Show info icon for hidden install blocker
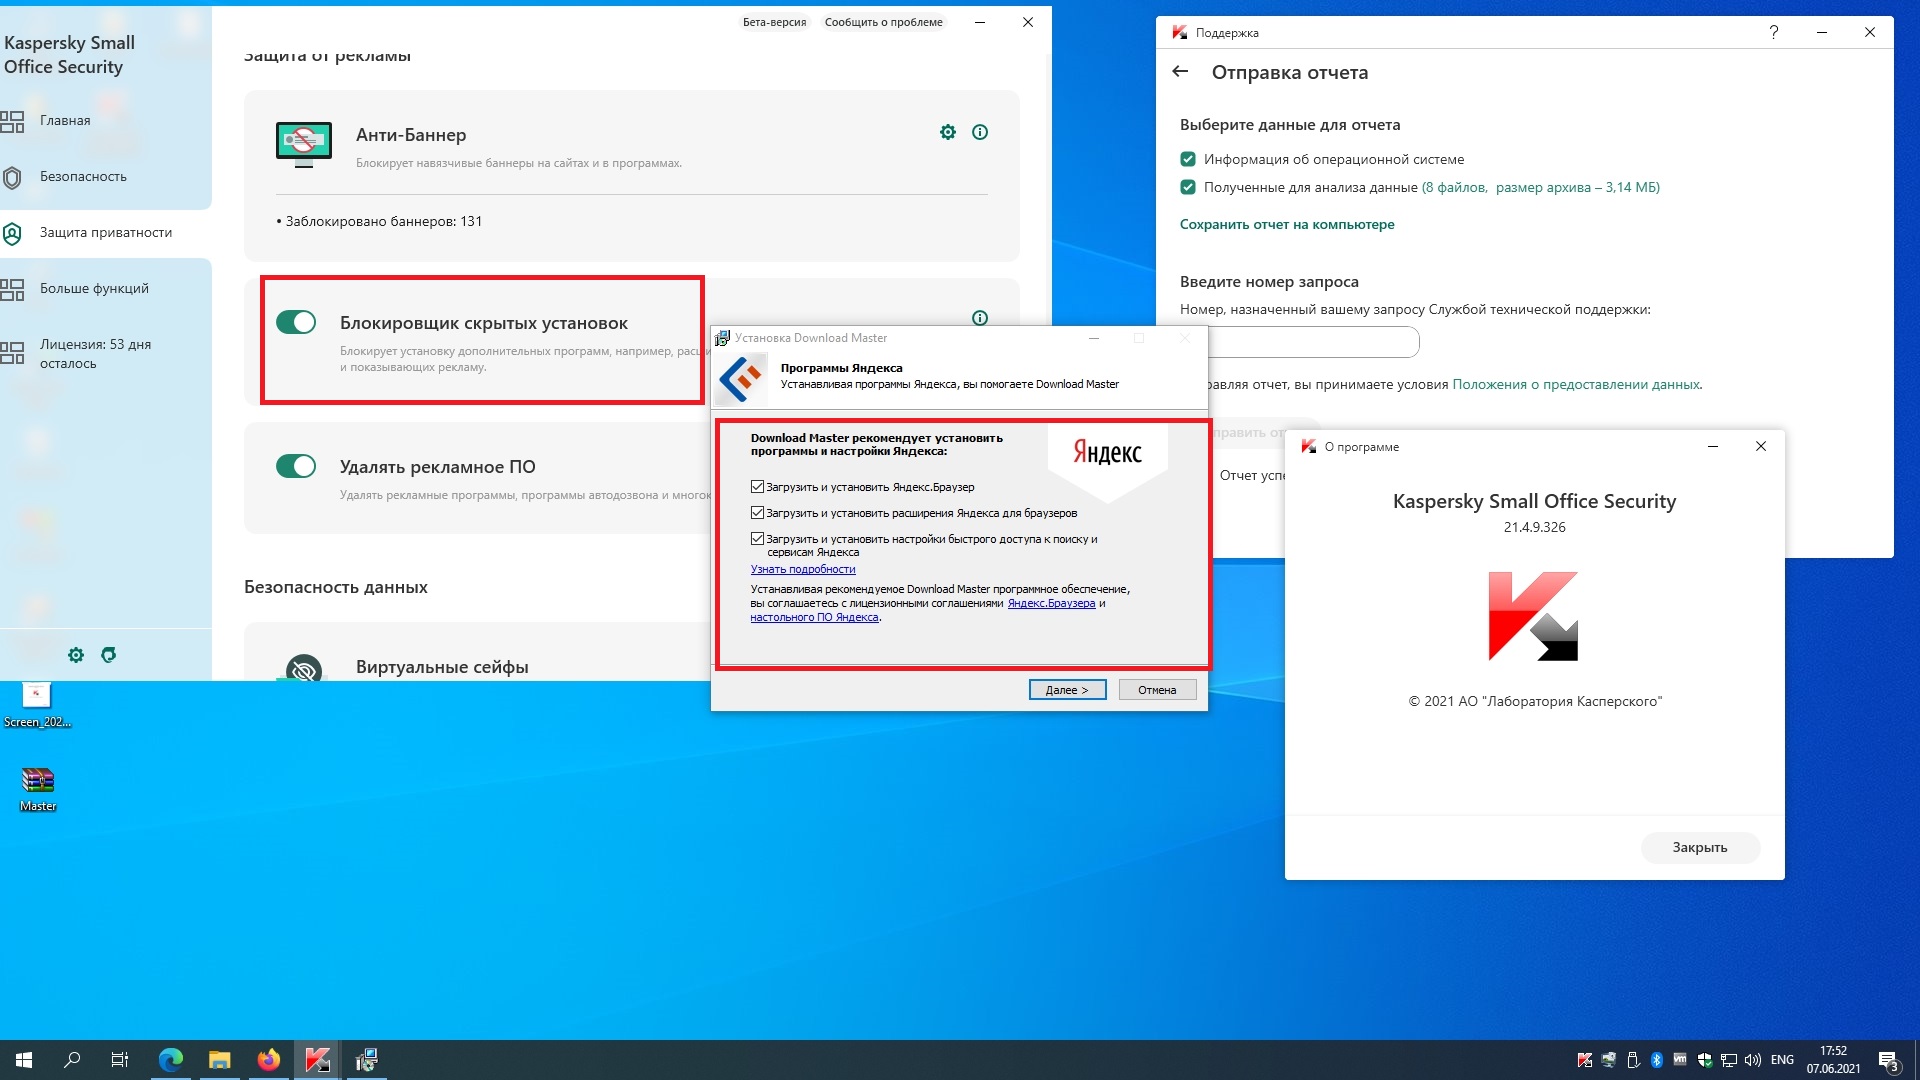 [980, 318]
